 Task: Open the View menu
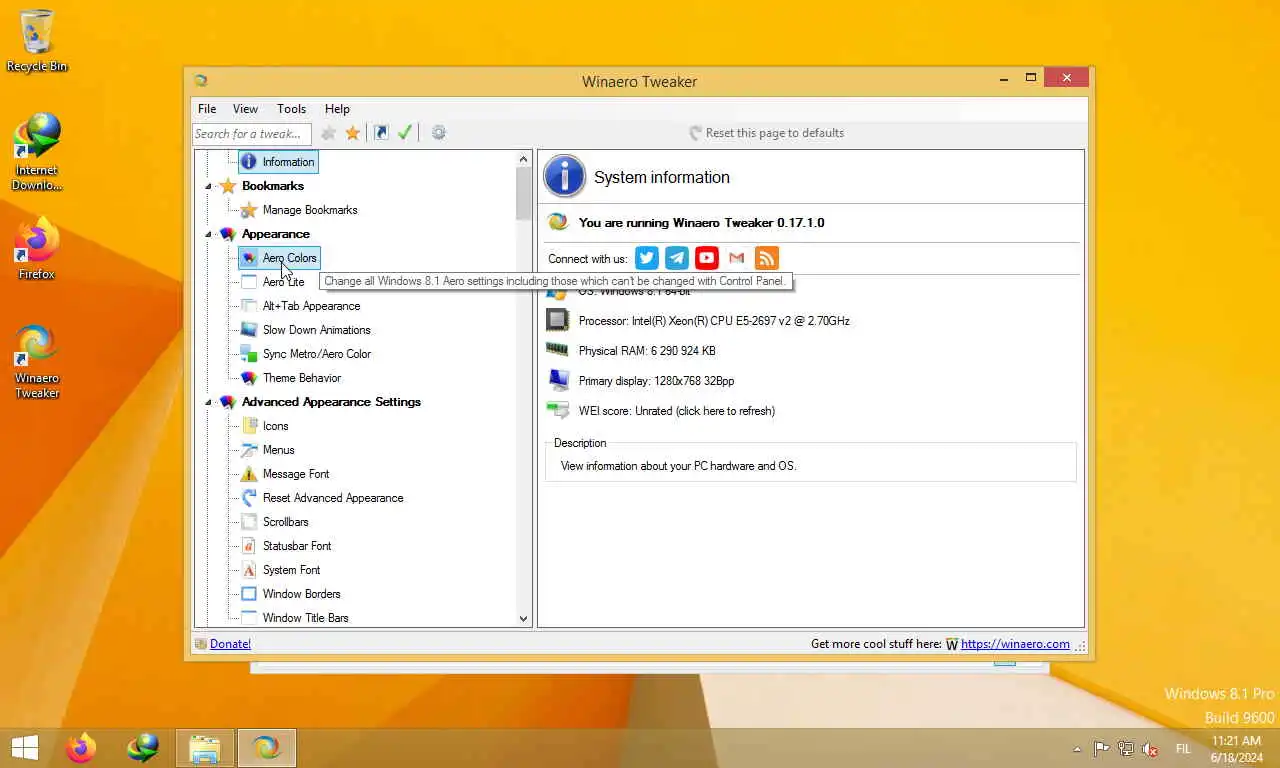245,109
